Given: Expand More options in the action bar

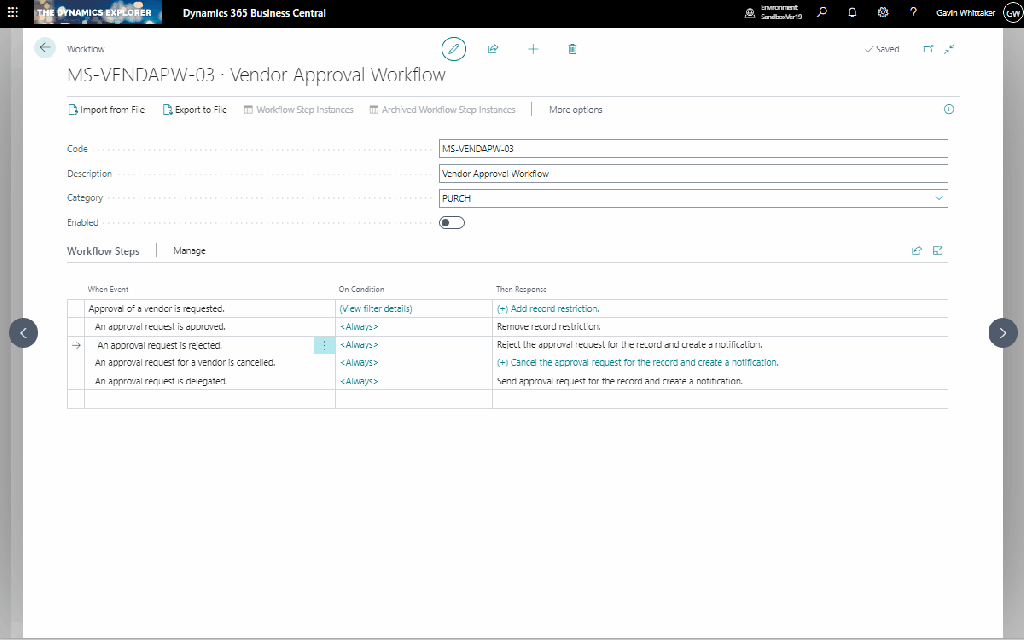Looking at the screenshot, I should point(575,109).
